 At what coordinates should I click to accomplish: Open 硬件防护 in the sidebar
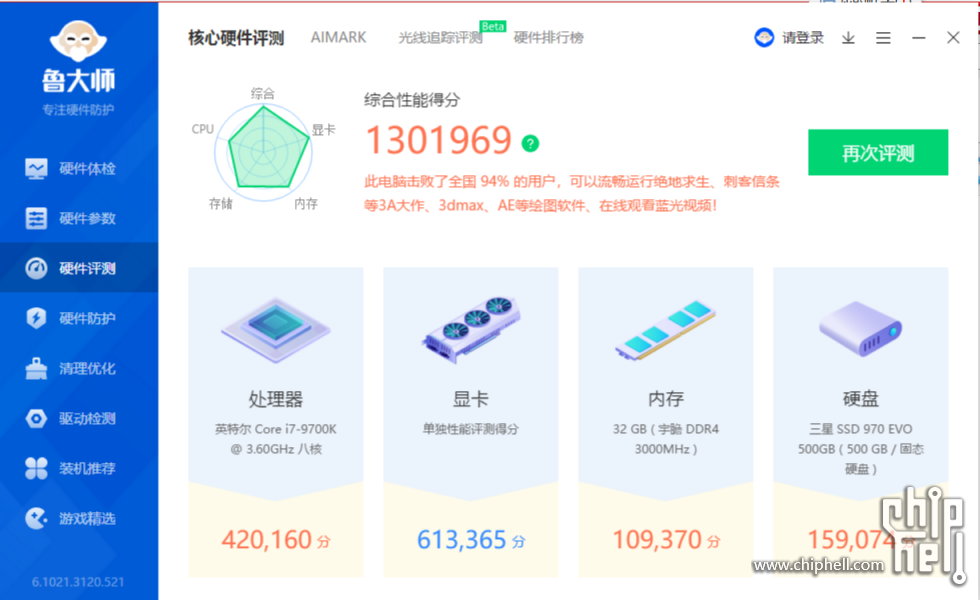(79, 318)
